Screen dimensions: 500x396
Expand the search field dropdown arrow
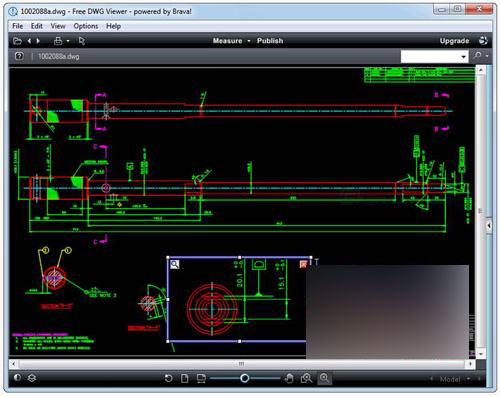pos(464,57)
